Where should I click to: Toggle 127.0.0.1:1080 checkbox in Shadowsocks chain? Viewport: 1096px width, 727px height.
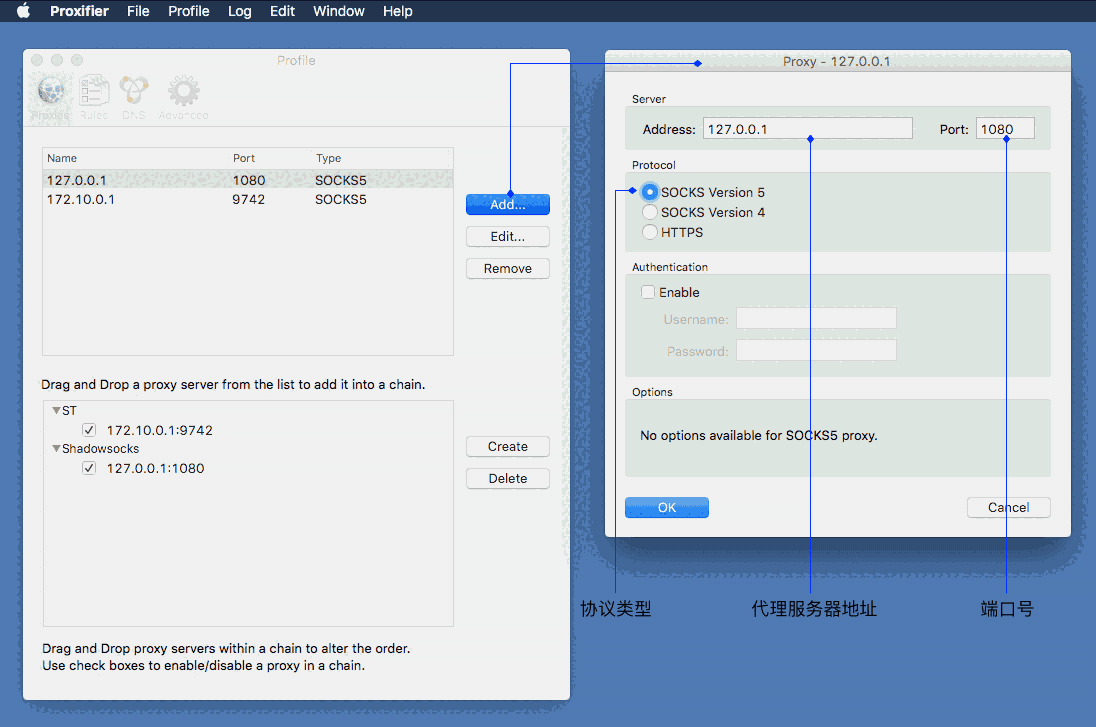[89, 468]
